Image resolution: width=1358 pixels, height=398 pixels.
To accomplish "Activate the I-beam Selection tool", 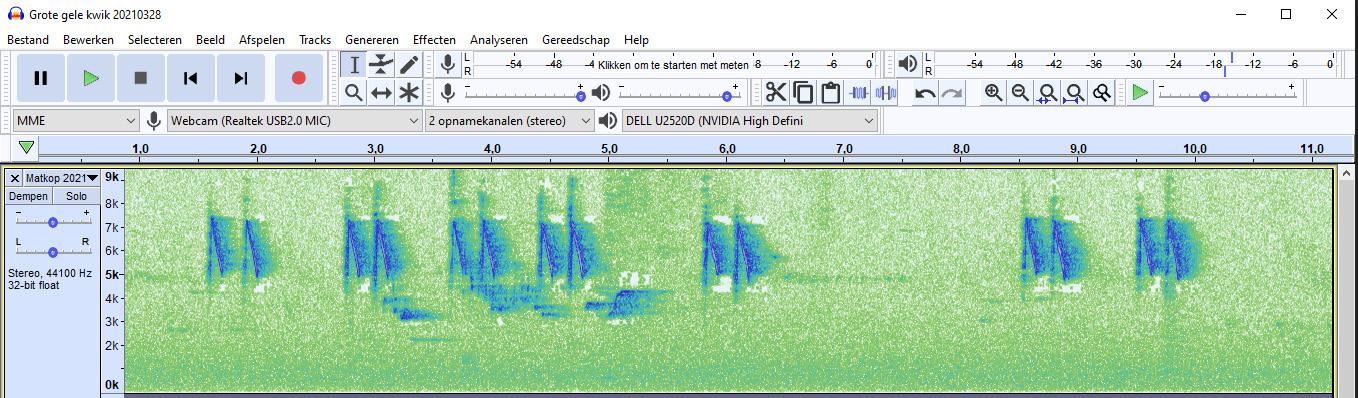I will coord(353,65).
